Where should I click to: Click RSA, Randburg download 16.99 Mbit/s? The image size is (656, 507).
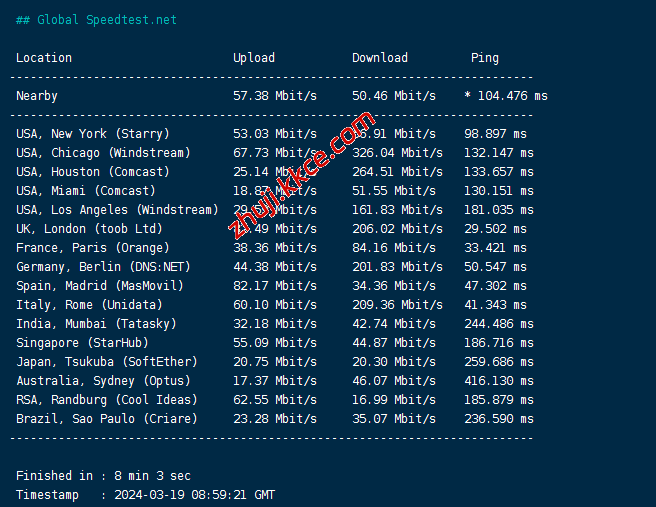point(394,400)
